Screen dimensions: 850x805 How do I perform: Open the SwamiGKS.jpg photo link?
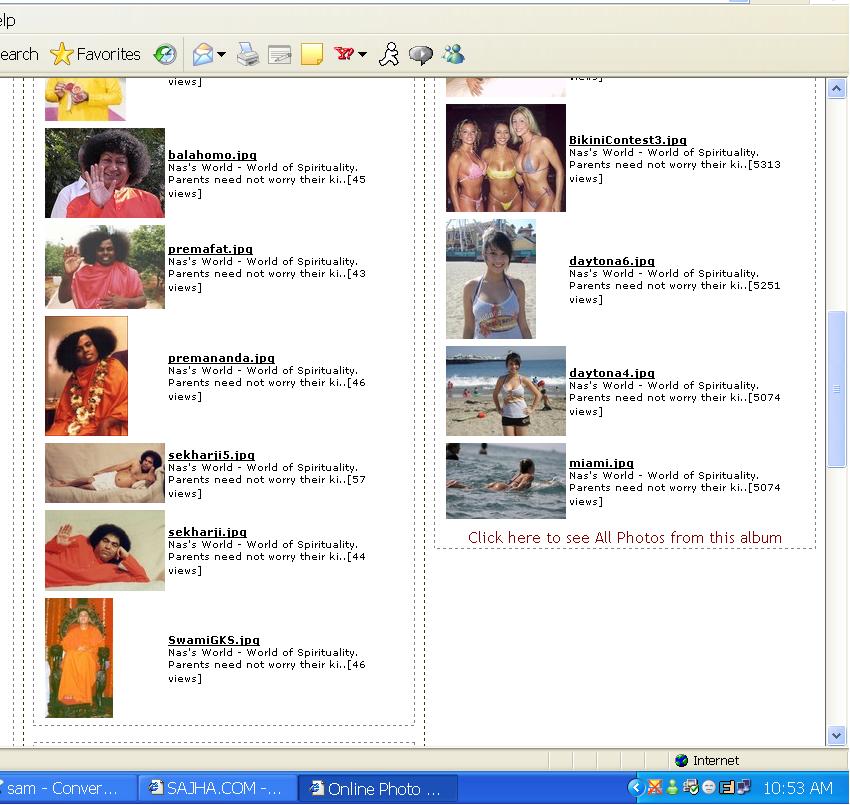tap(214, 640)
